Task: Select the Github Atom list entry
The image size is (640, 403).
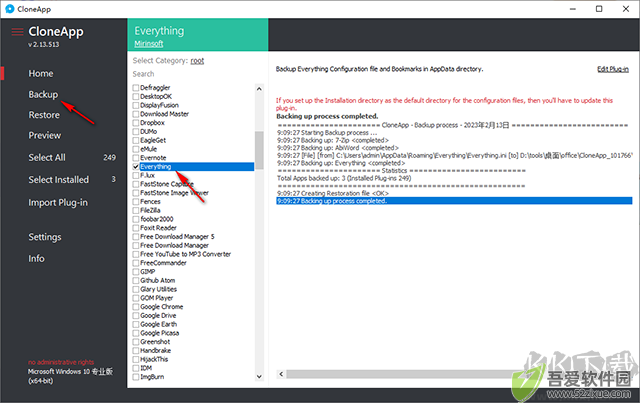Action: (x=158, y=280)
